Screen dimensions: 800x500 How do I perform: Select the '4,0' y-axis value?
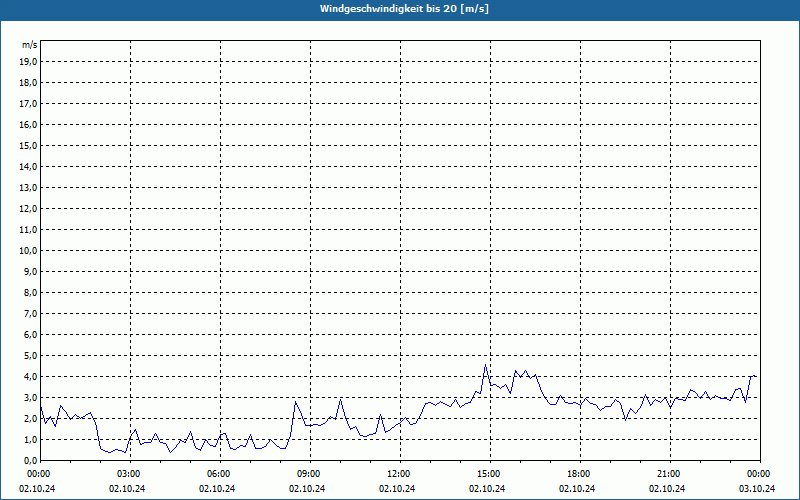[x=30, y=377]
